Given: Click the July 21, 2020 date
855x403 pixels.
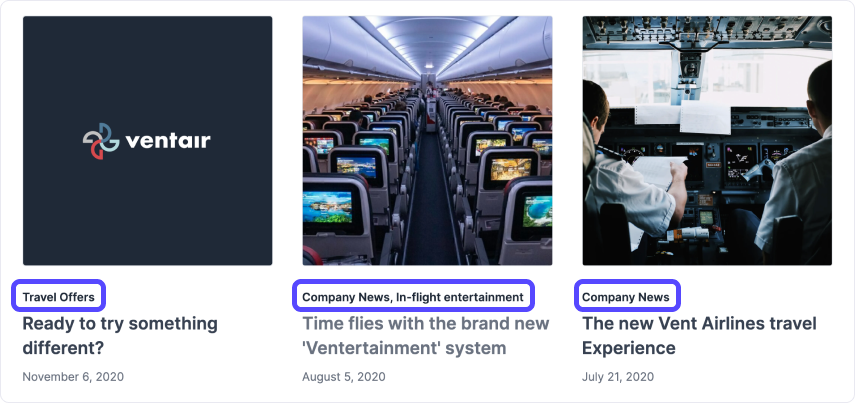Looking at the screenshot, I should (x=618, y=377).
